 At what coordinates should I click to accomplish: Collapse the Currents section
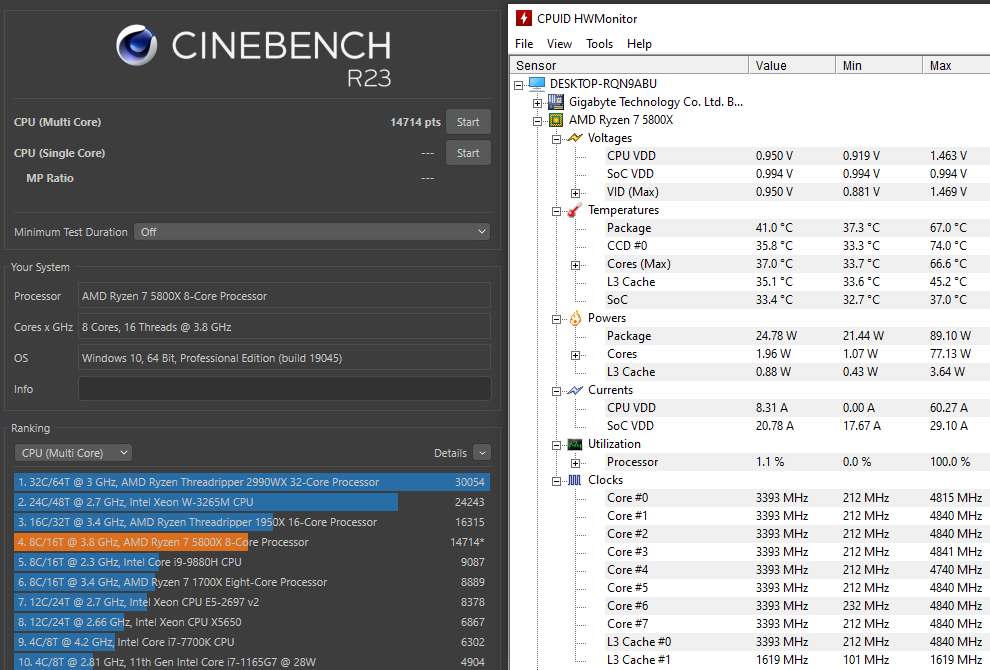coord(556,392)
